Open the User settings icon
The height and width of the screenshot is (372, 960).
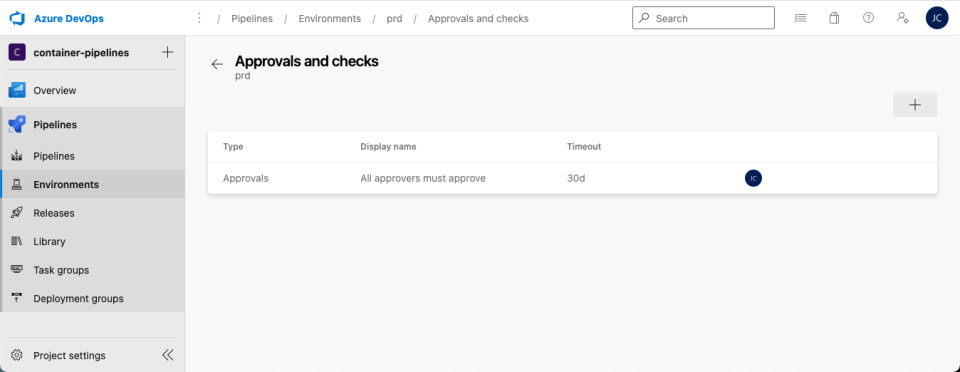pos(902,18)
